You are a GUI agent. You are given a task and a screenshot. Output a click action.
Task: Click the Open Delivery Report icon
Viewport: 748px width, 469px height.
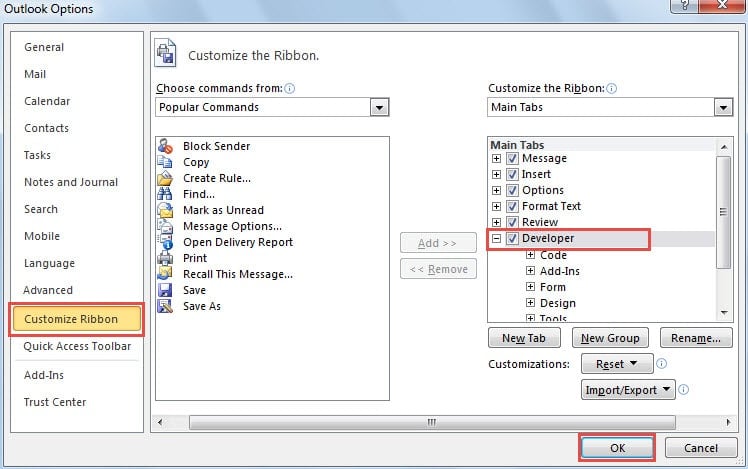166,242
